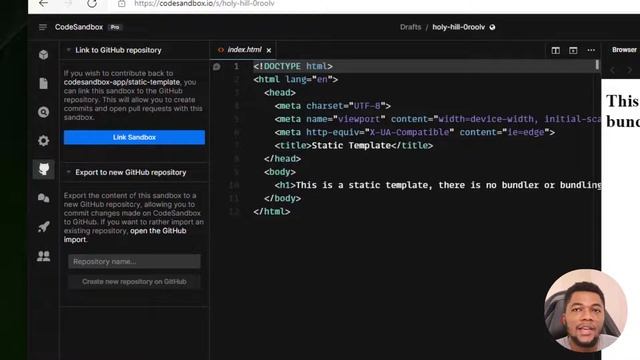Open Configuration gear icon in sidebar

(43, 140)
